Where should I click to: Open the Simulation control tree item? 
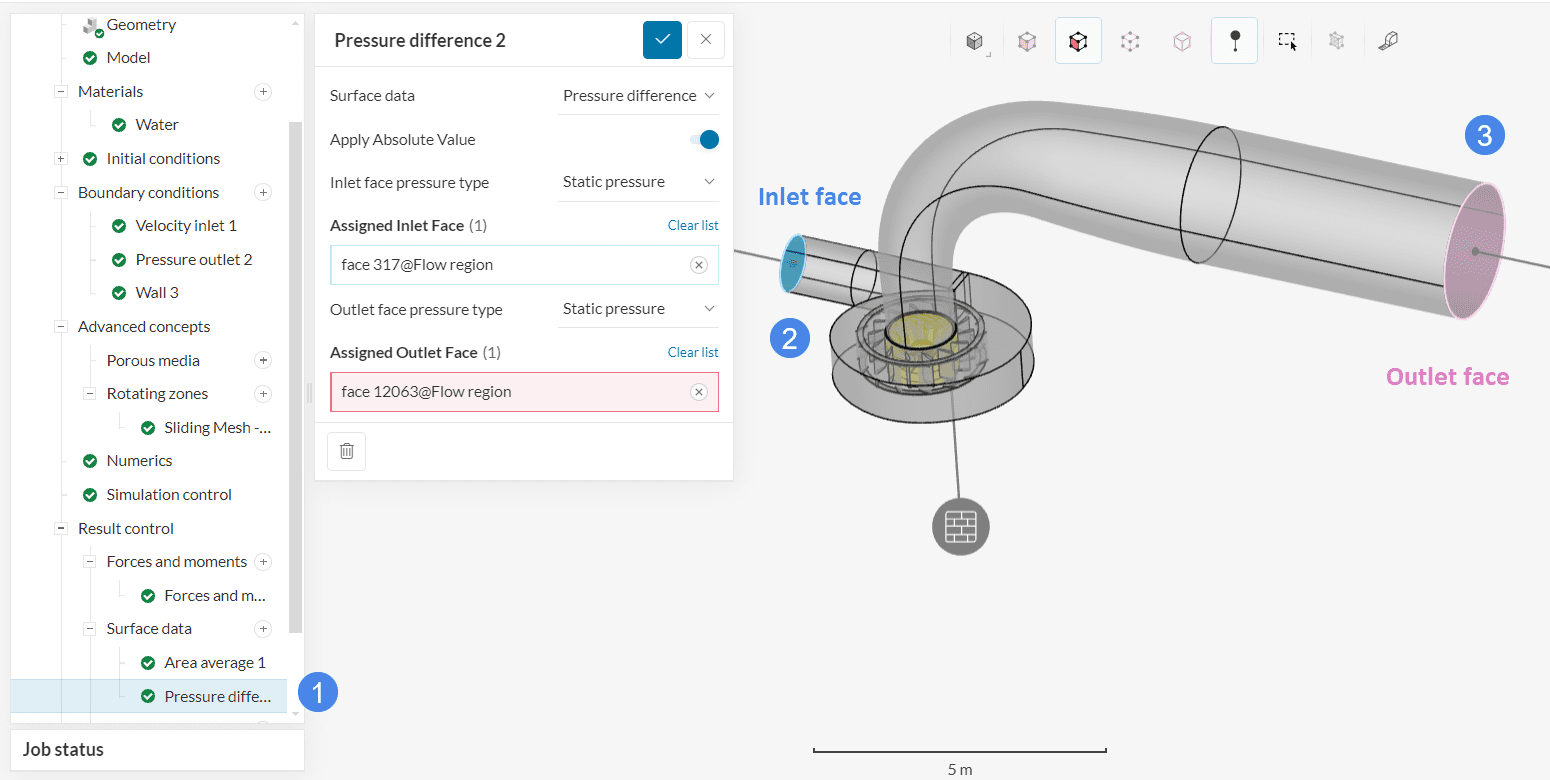(169, 495)
